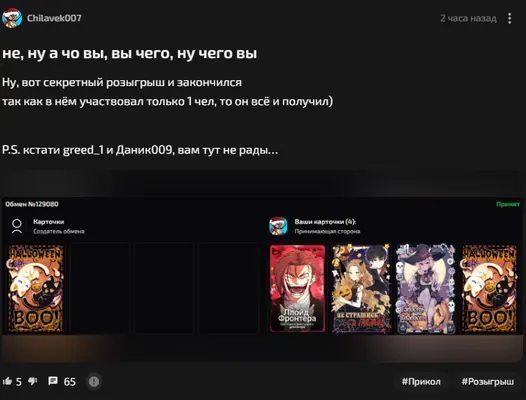
Task: Dislike the post with thumbs down
Action: point(33,381)
